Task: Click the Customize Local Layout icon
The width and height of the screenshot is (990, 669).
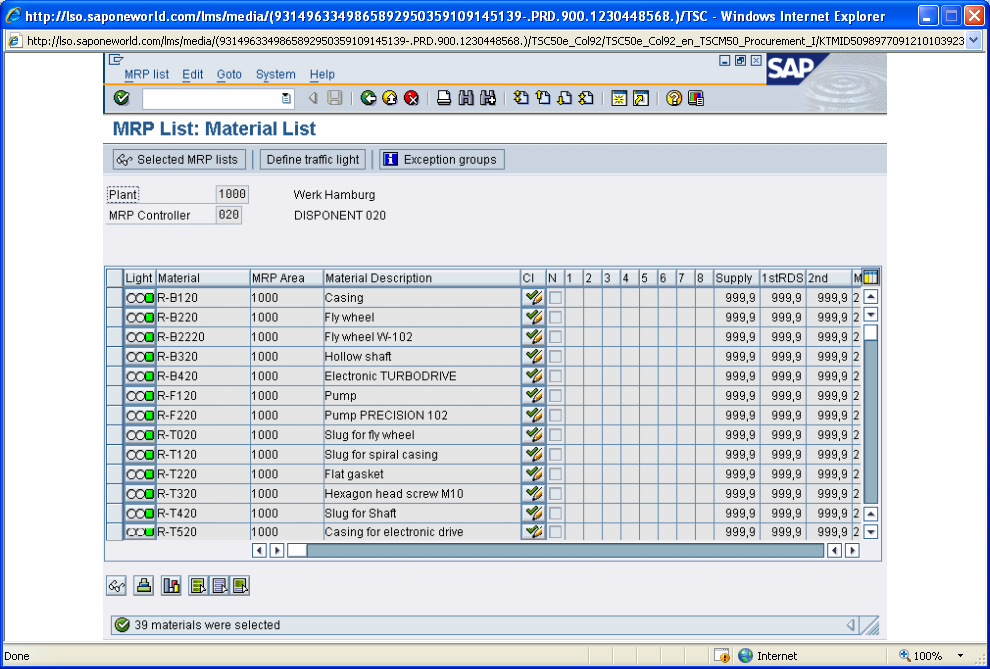Action: tap(696, 98)
